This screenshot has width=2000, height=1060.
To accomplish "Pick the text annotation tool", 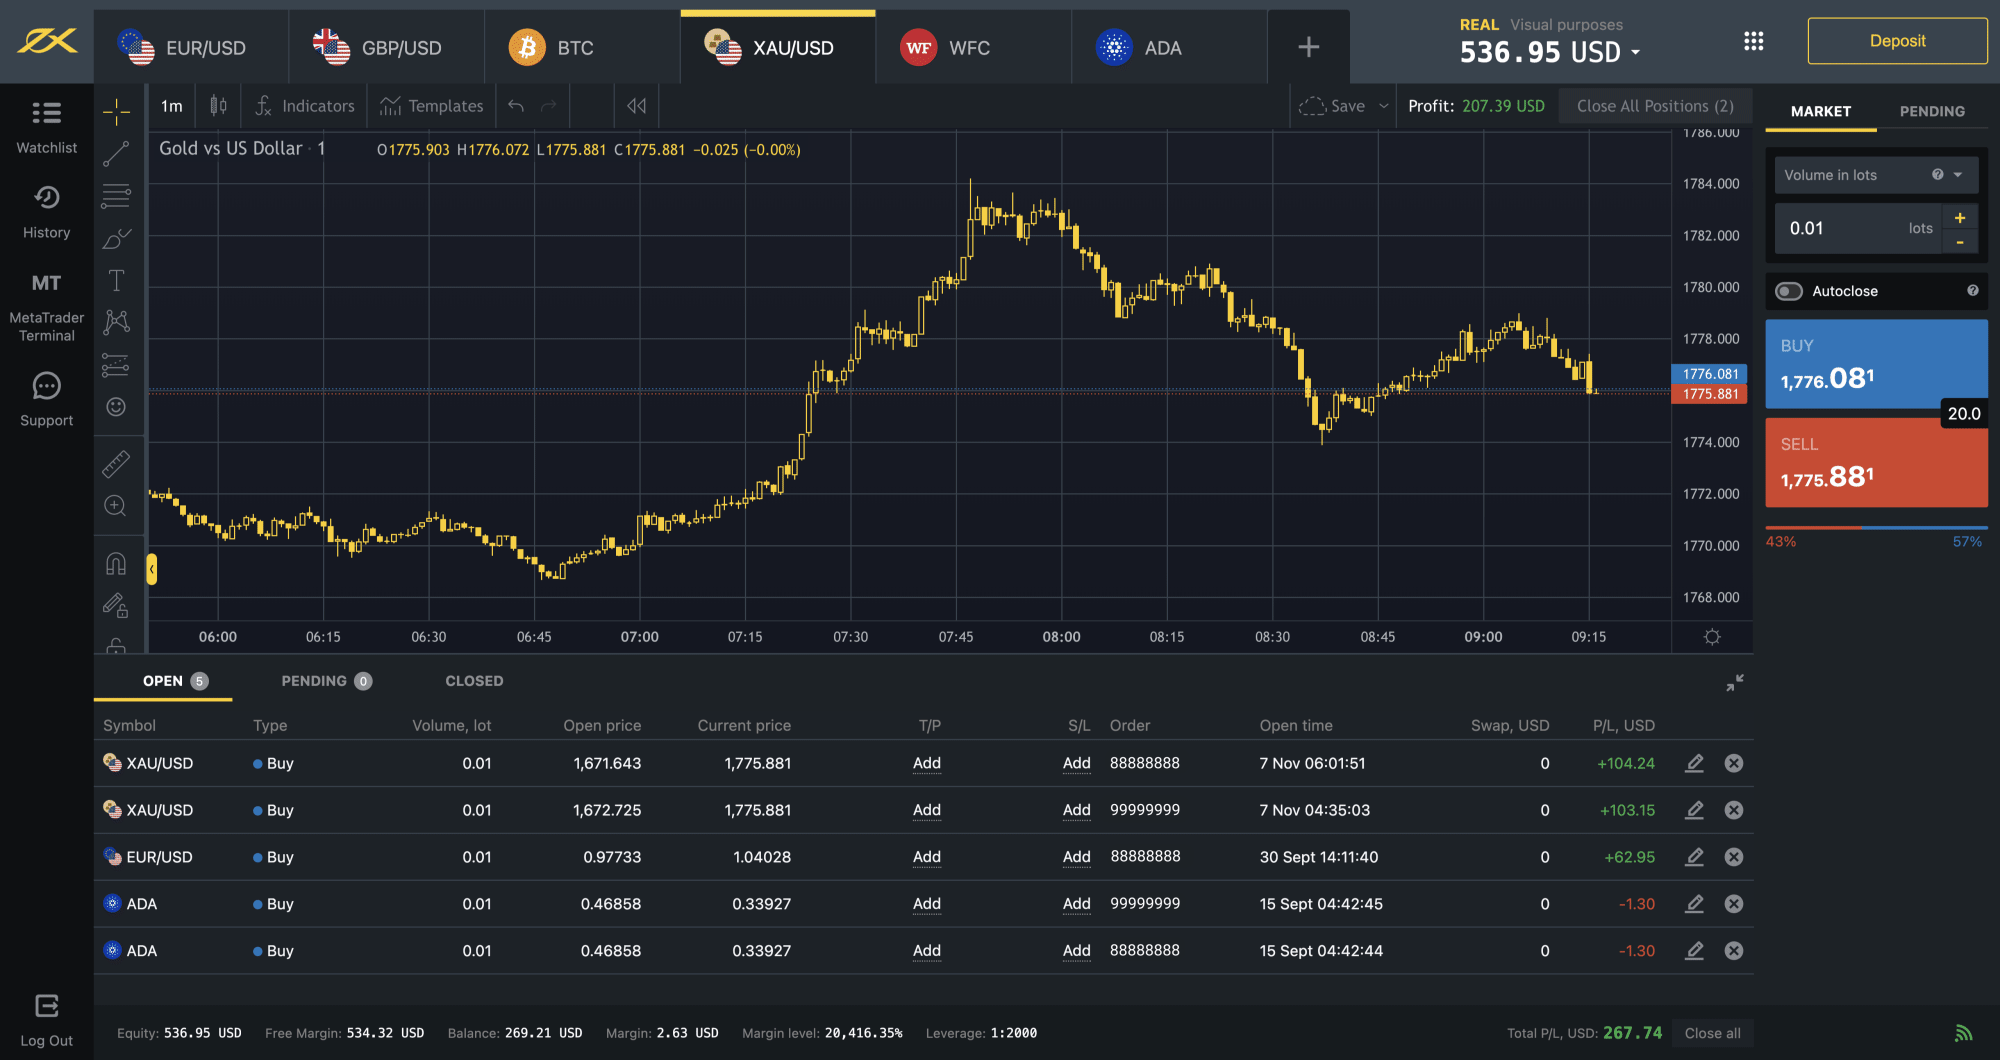I will click(x=116, y=280).
